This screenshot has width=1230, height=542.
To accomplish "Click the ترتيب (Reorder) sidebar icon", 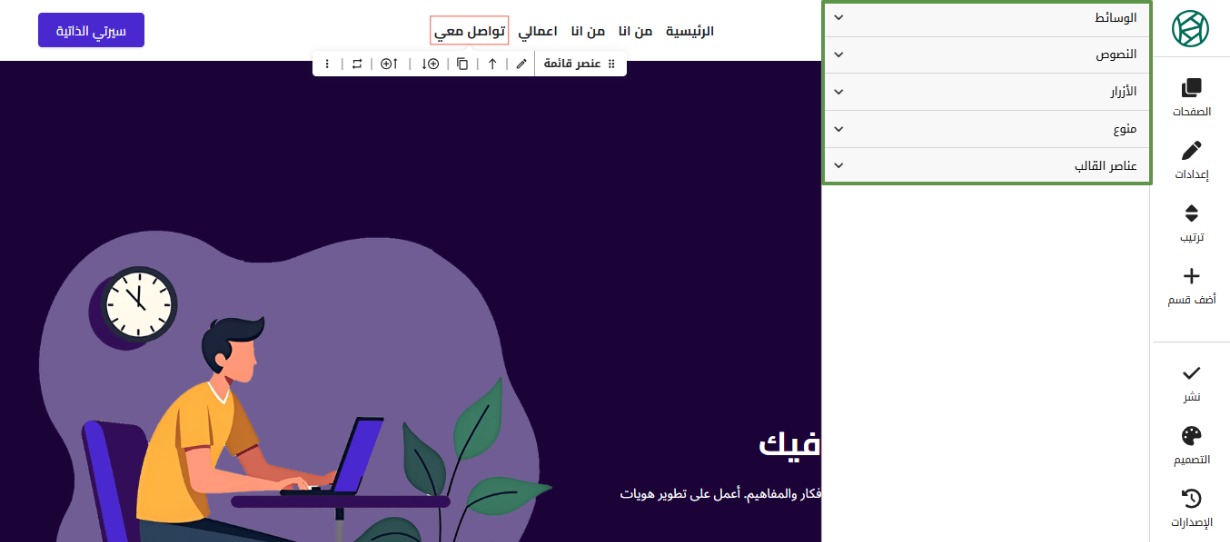I will tap(1191, 223).
